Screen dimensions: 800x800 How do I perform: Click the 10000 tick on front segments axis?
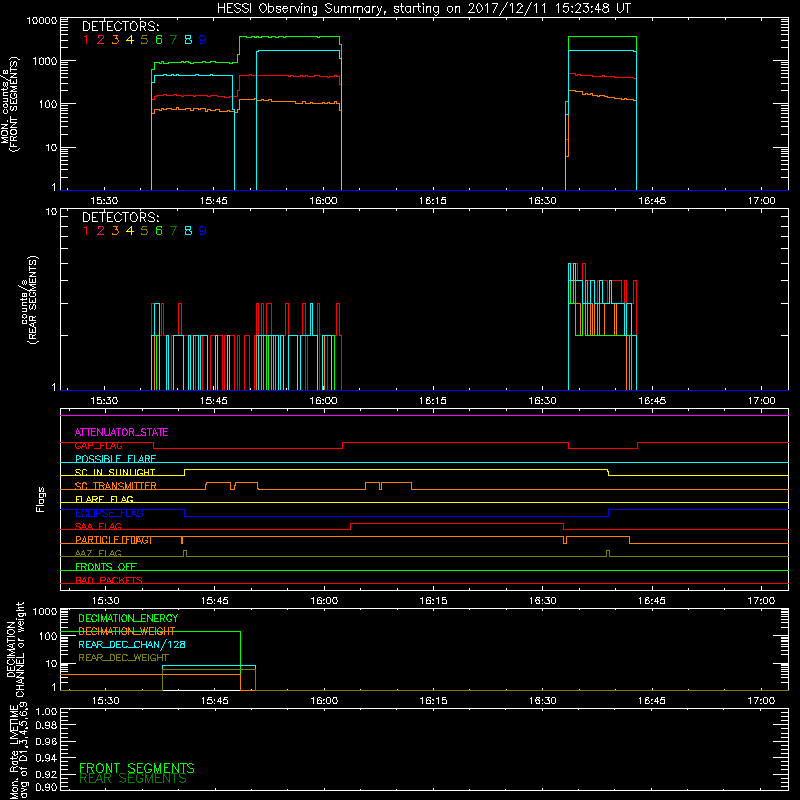(x=42, y=20)
